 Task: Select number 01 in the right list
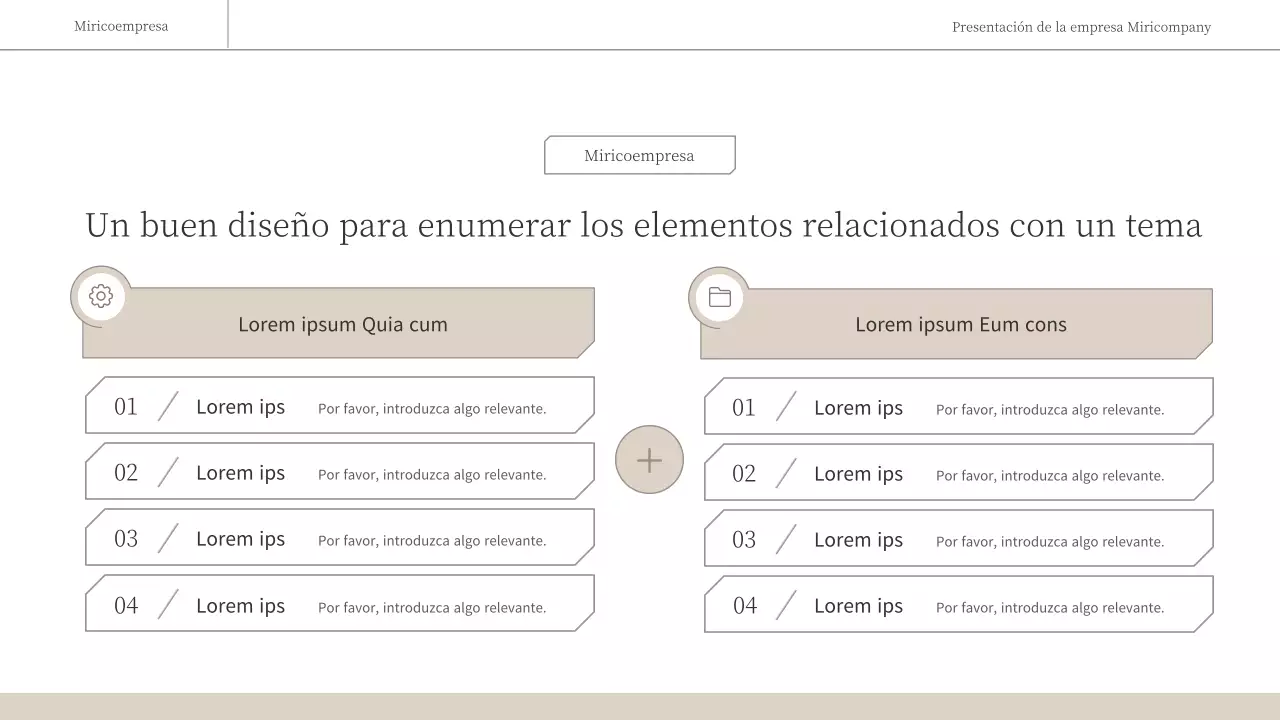point(744,407)
